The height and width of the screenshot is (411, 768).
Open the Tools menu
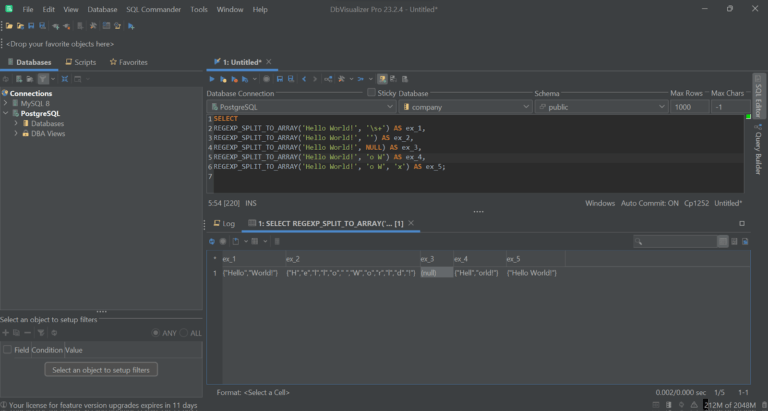(199, 9)
